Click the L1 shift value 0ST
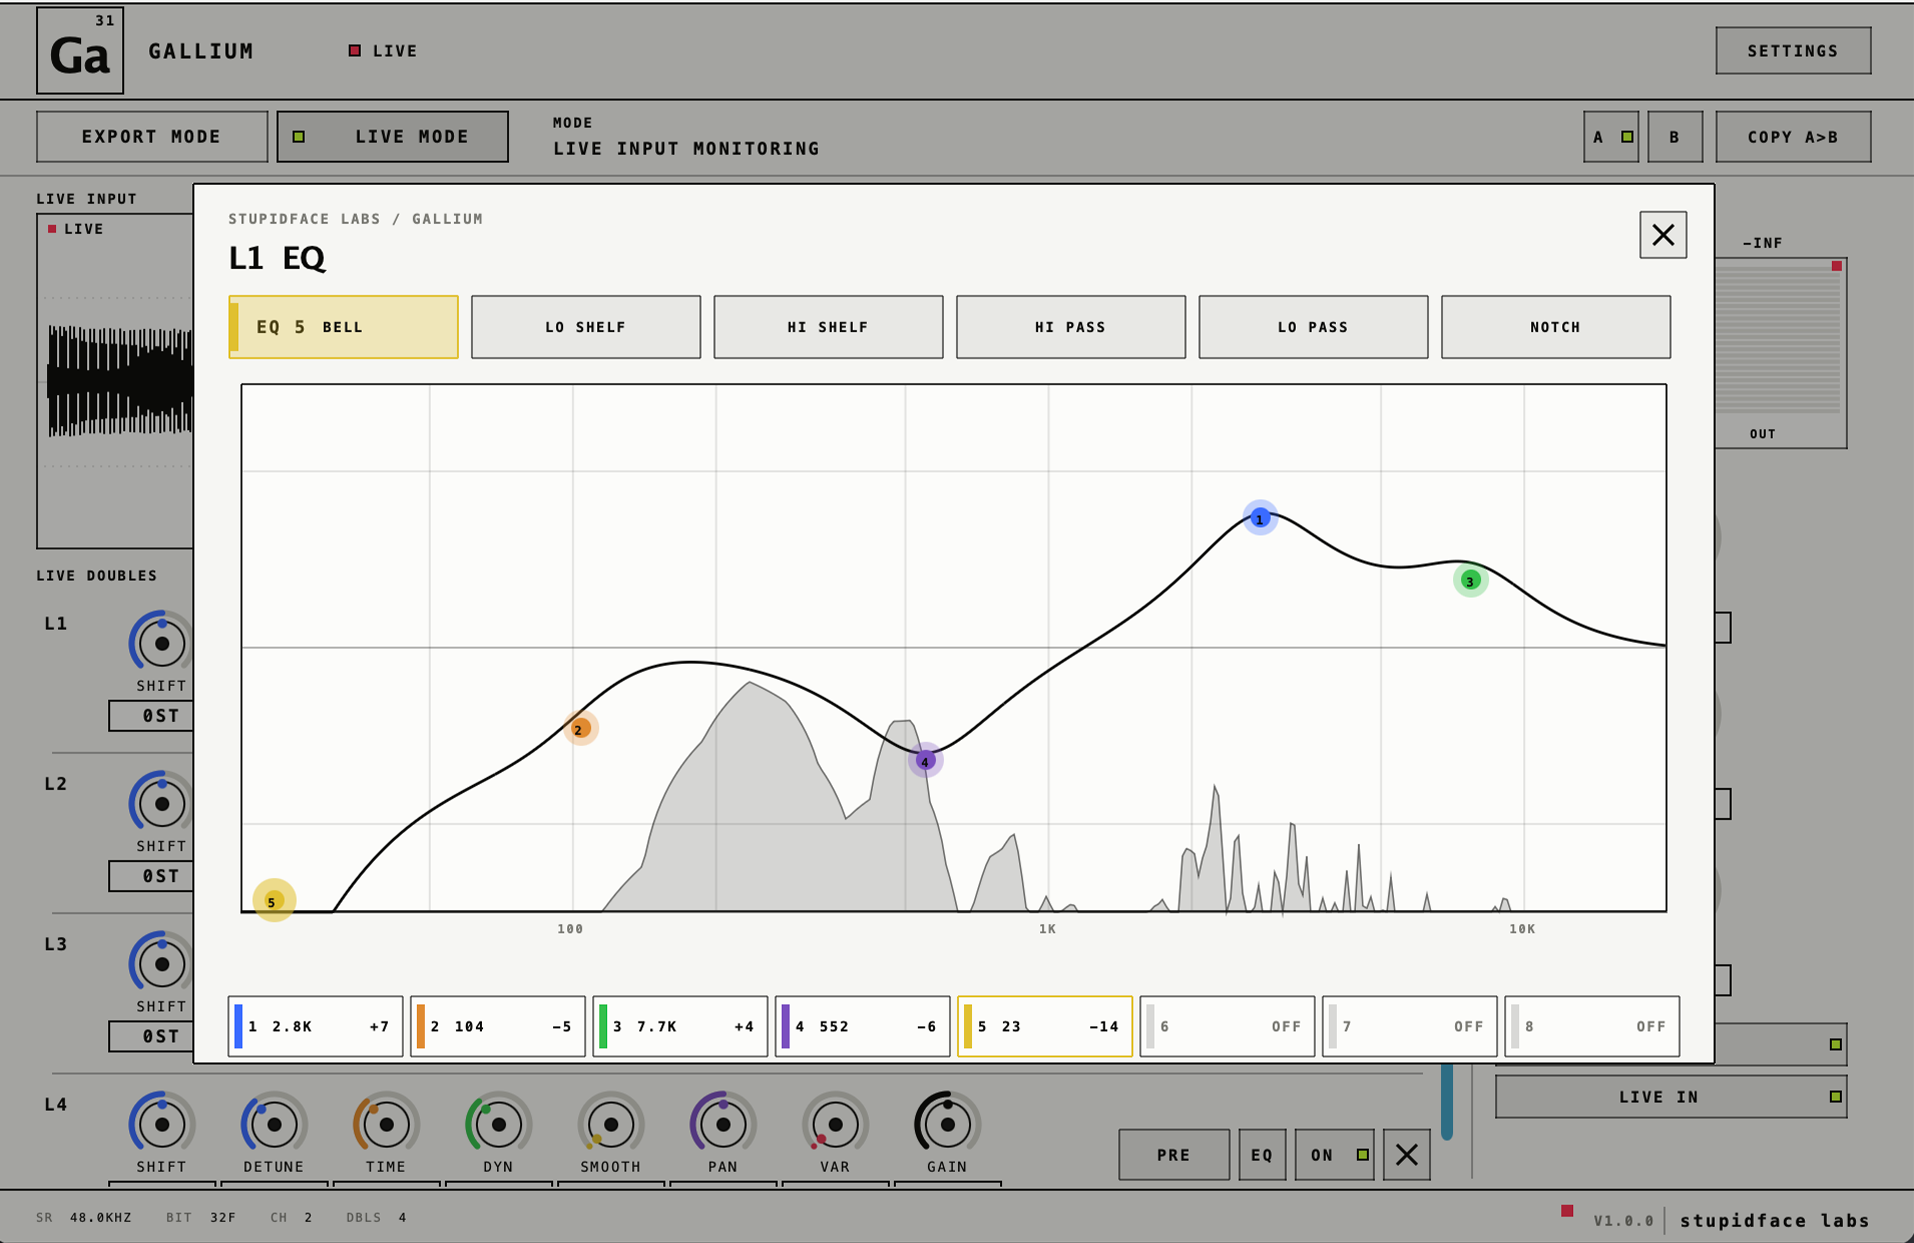 pos(151,716)
